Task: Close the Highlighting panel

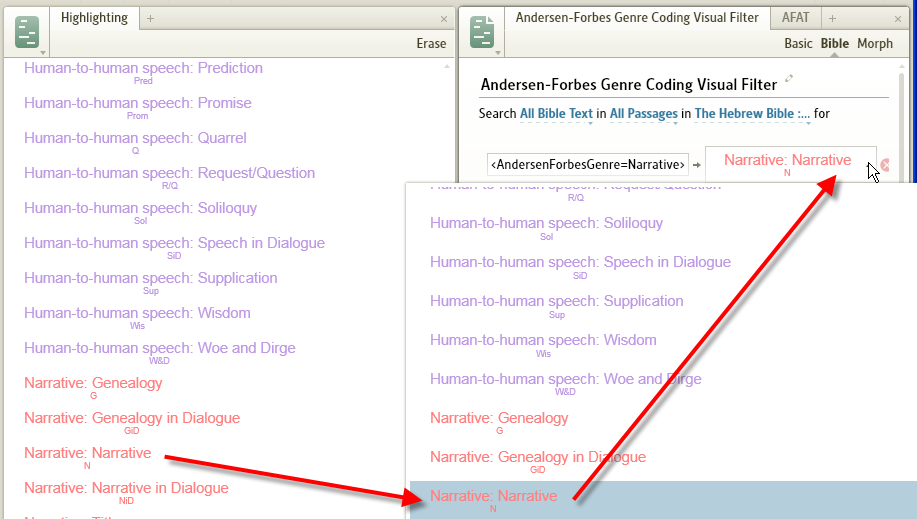Action: point(444,19)
